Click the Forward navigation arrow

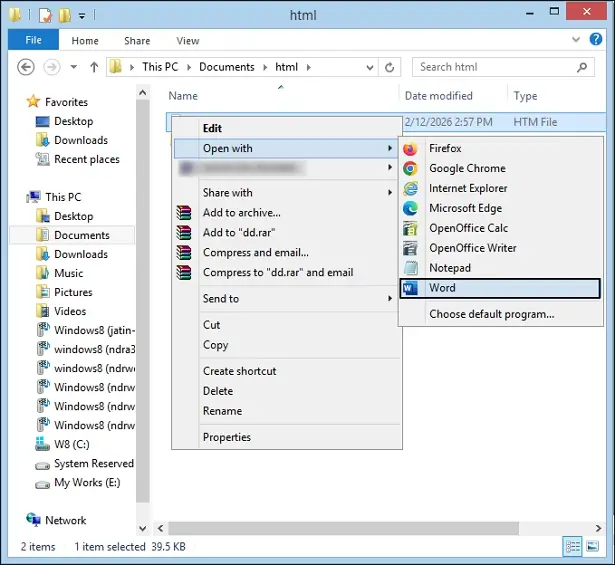point(52,67)
